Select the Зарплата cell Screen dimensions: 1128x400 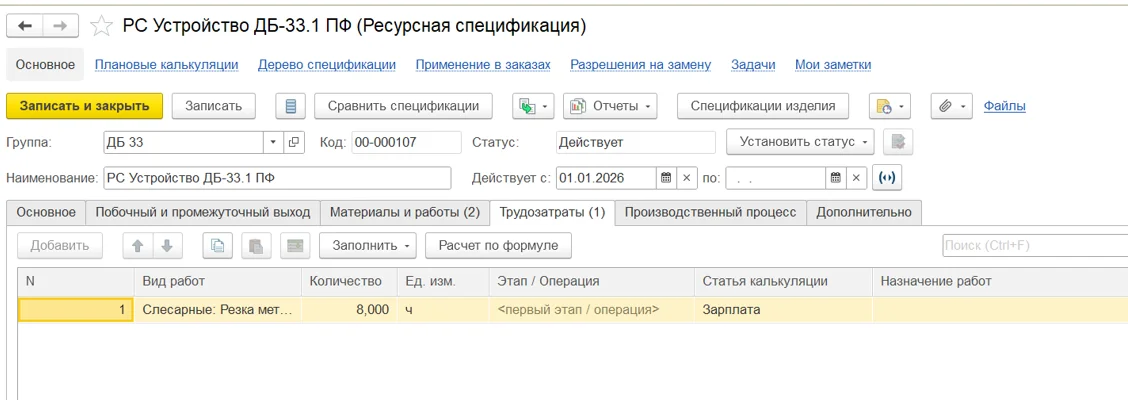point(783,310)
